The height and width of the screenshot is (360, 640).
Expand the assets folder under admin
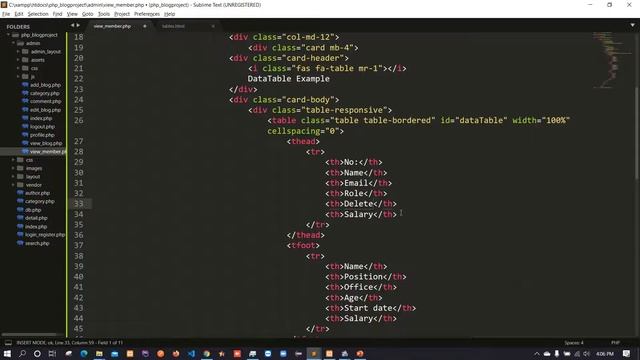click(x=18, y=60)
